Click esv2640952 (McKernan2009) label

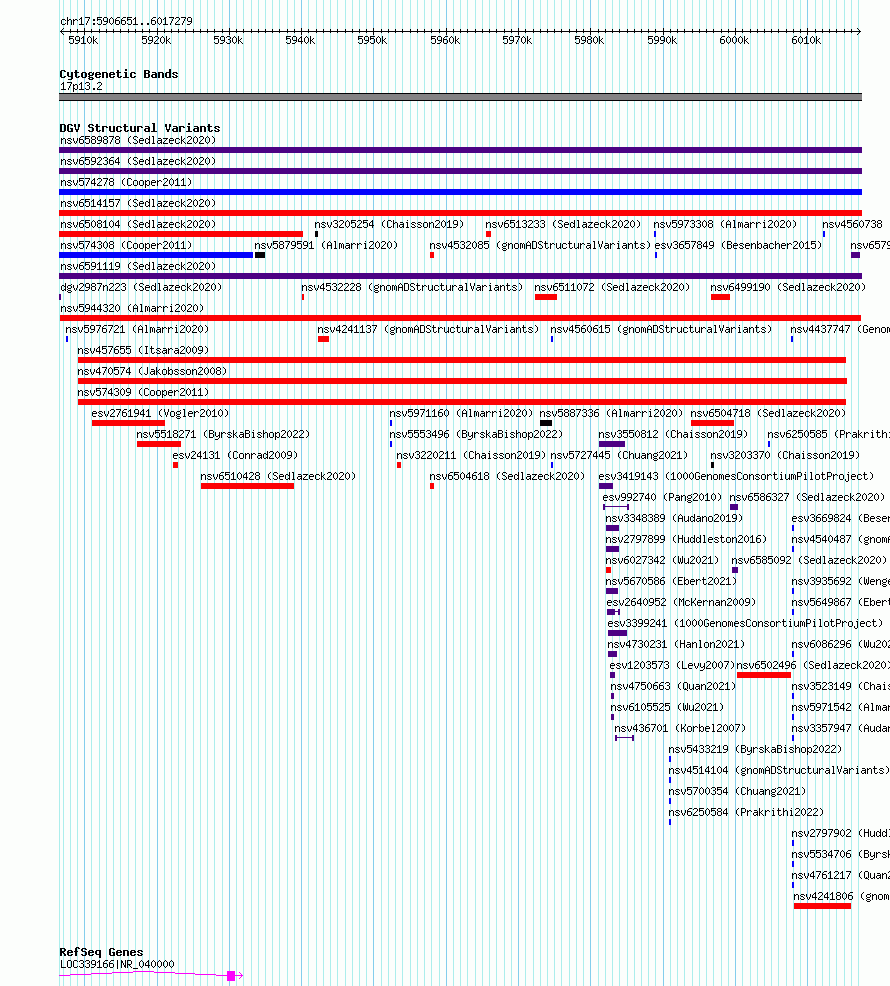click(681, 602)
